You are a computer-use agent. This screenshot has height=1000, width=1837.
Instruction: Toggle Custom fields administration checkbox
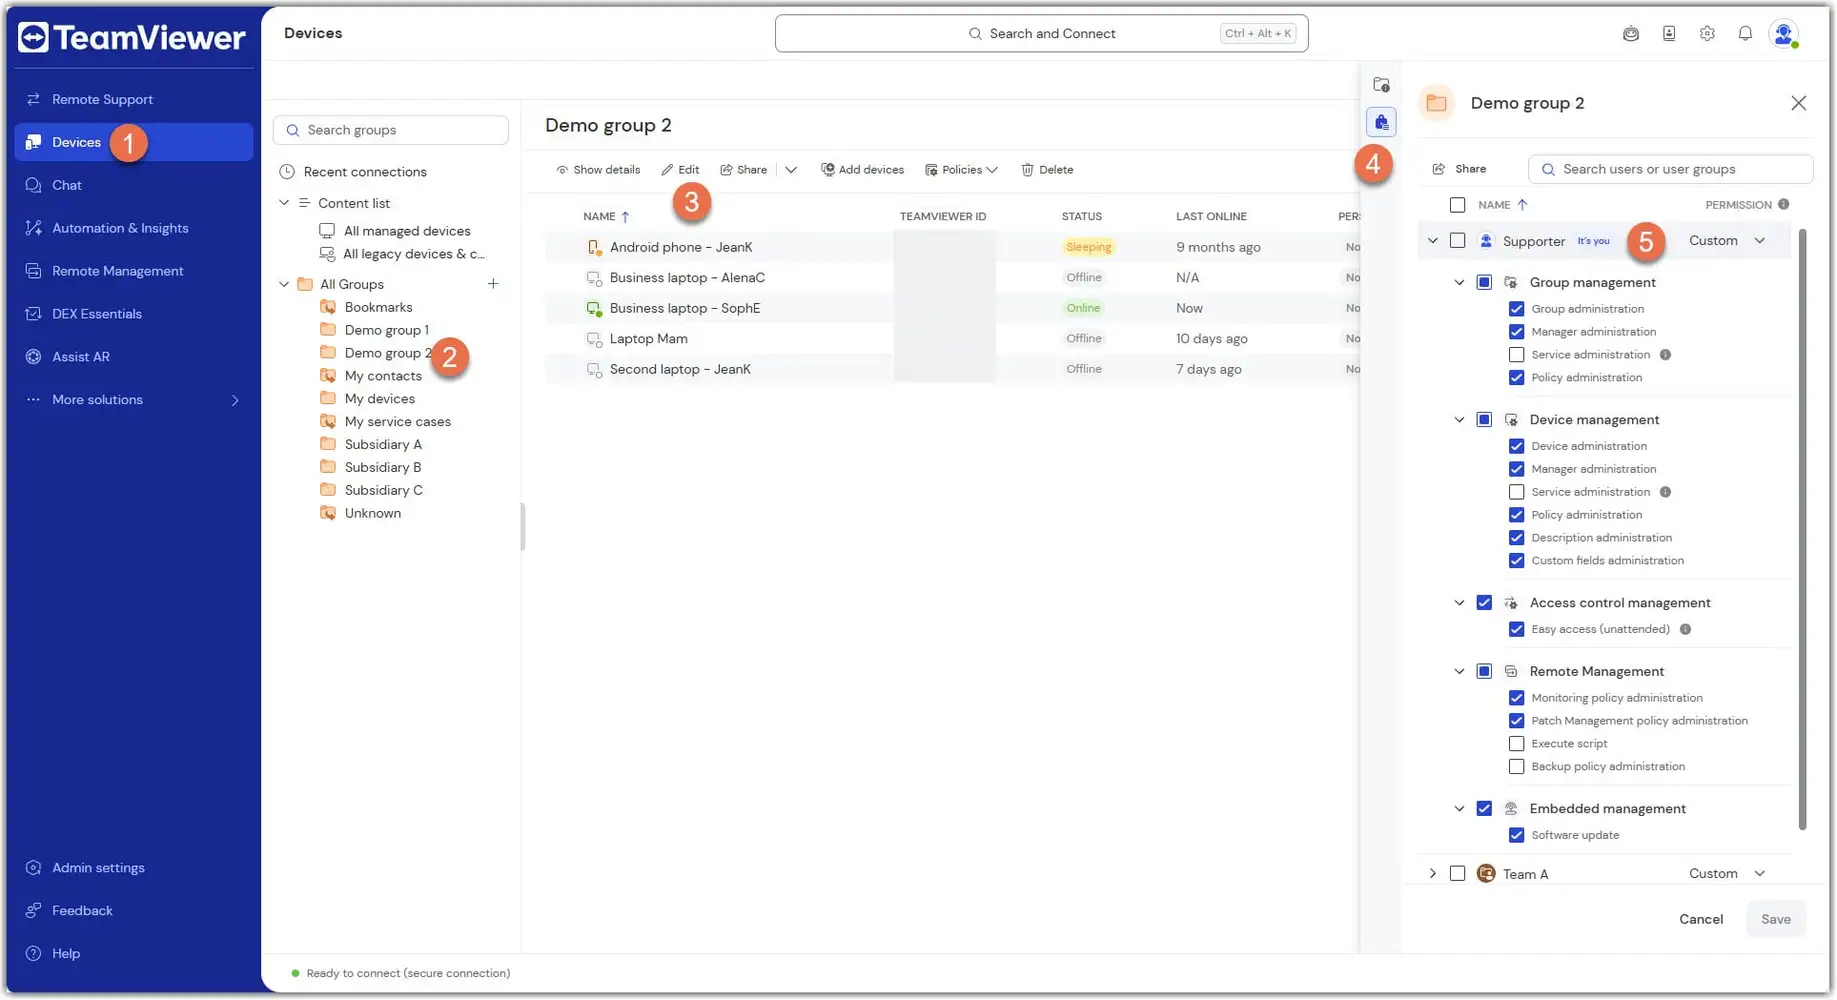point(1516,561)
